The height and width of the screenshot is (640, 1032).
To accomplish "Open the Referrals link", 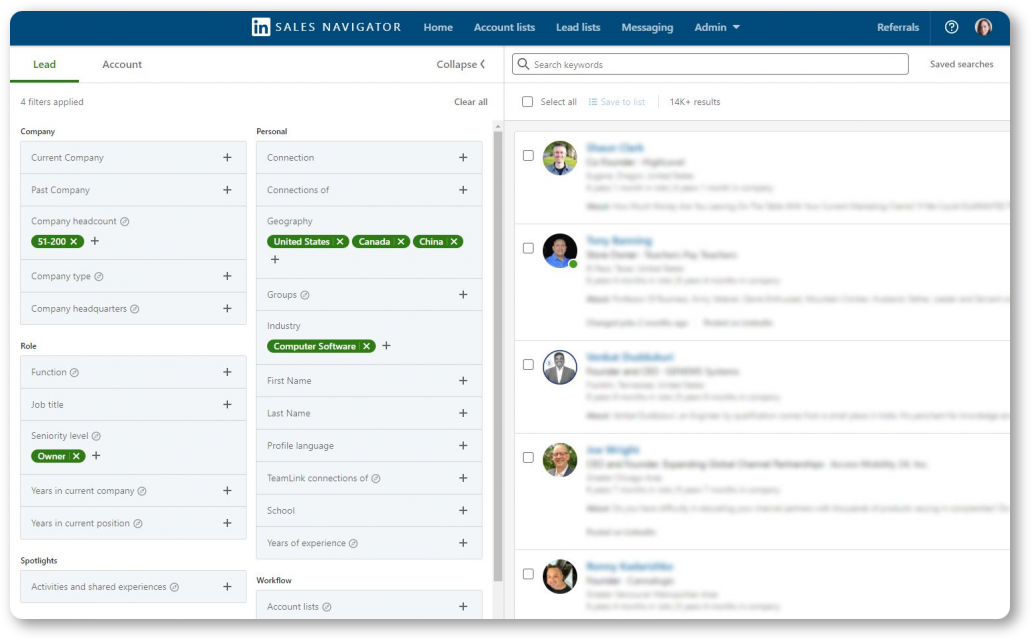I will (898, 27).
